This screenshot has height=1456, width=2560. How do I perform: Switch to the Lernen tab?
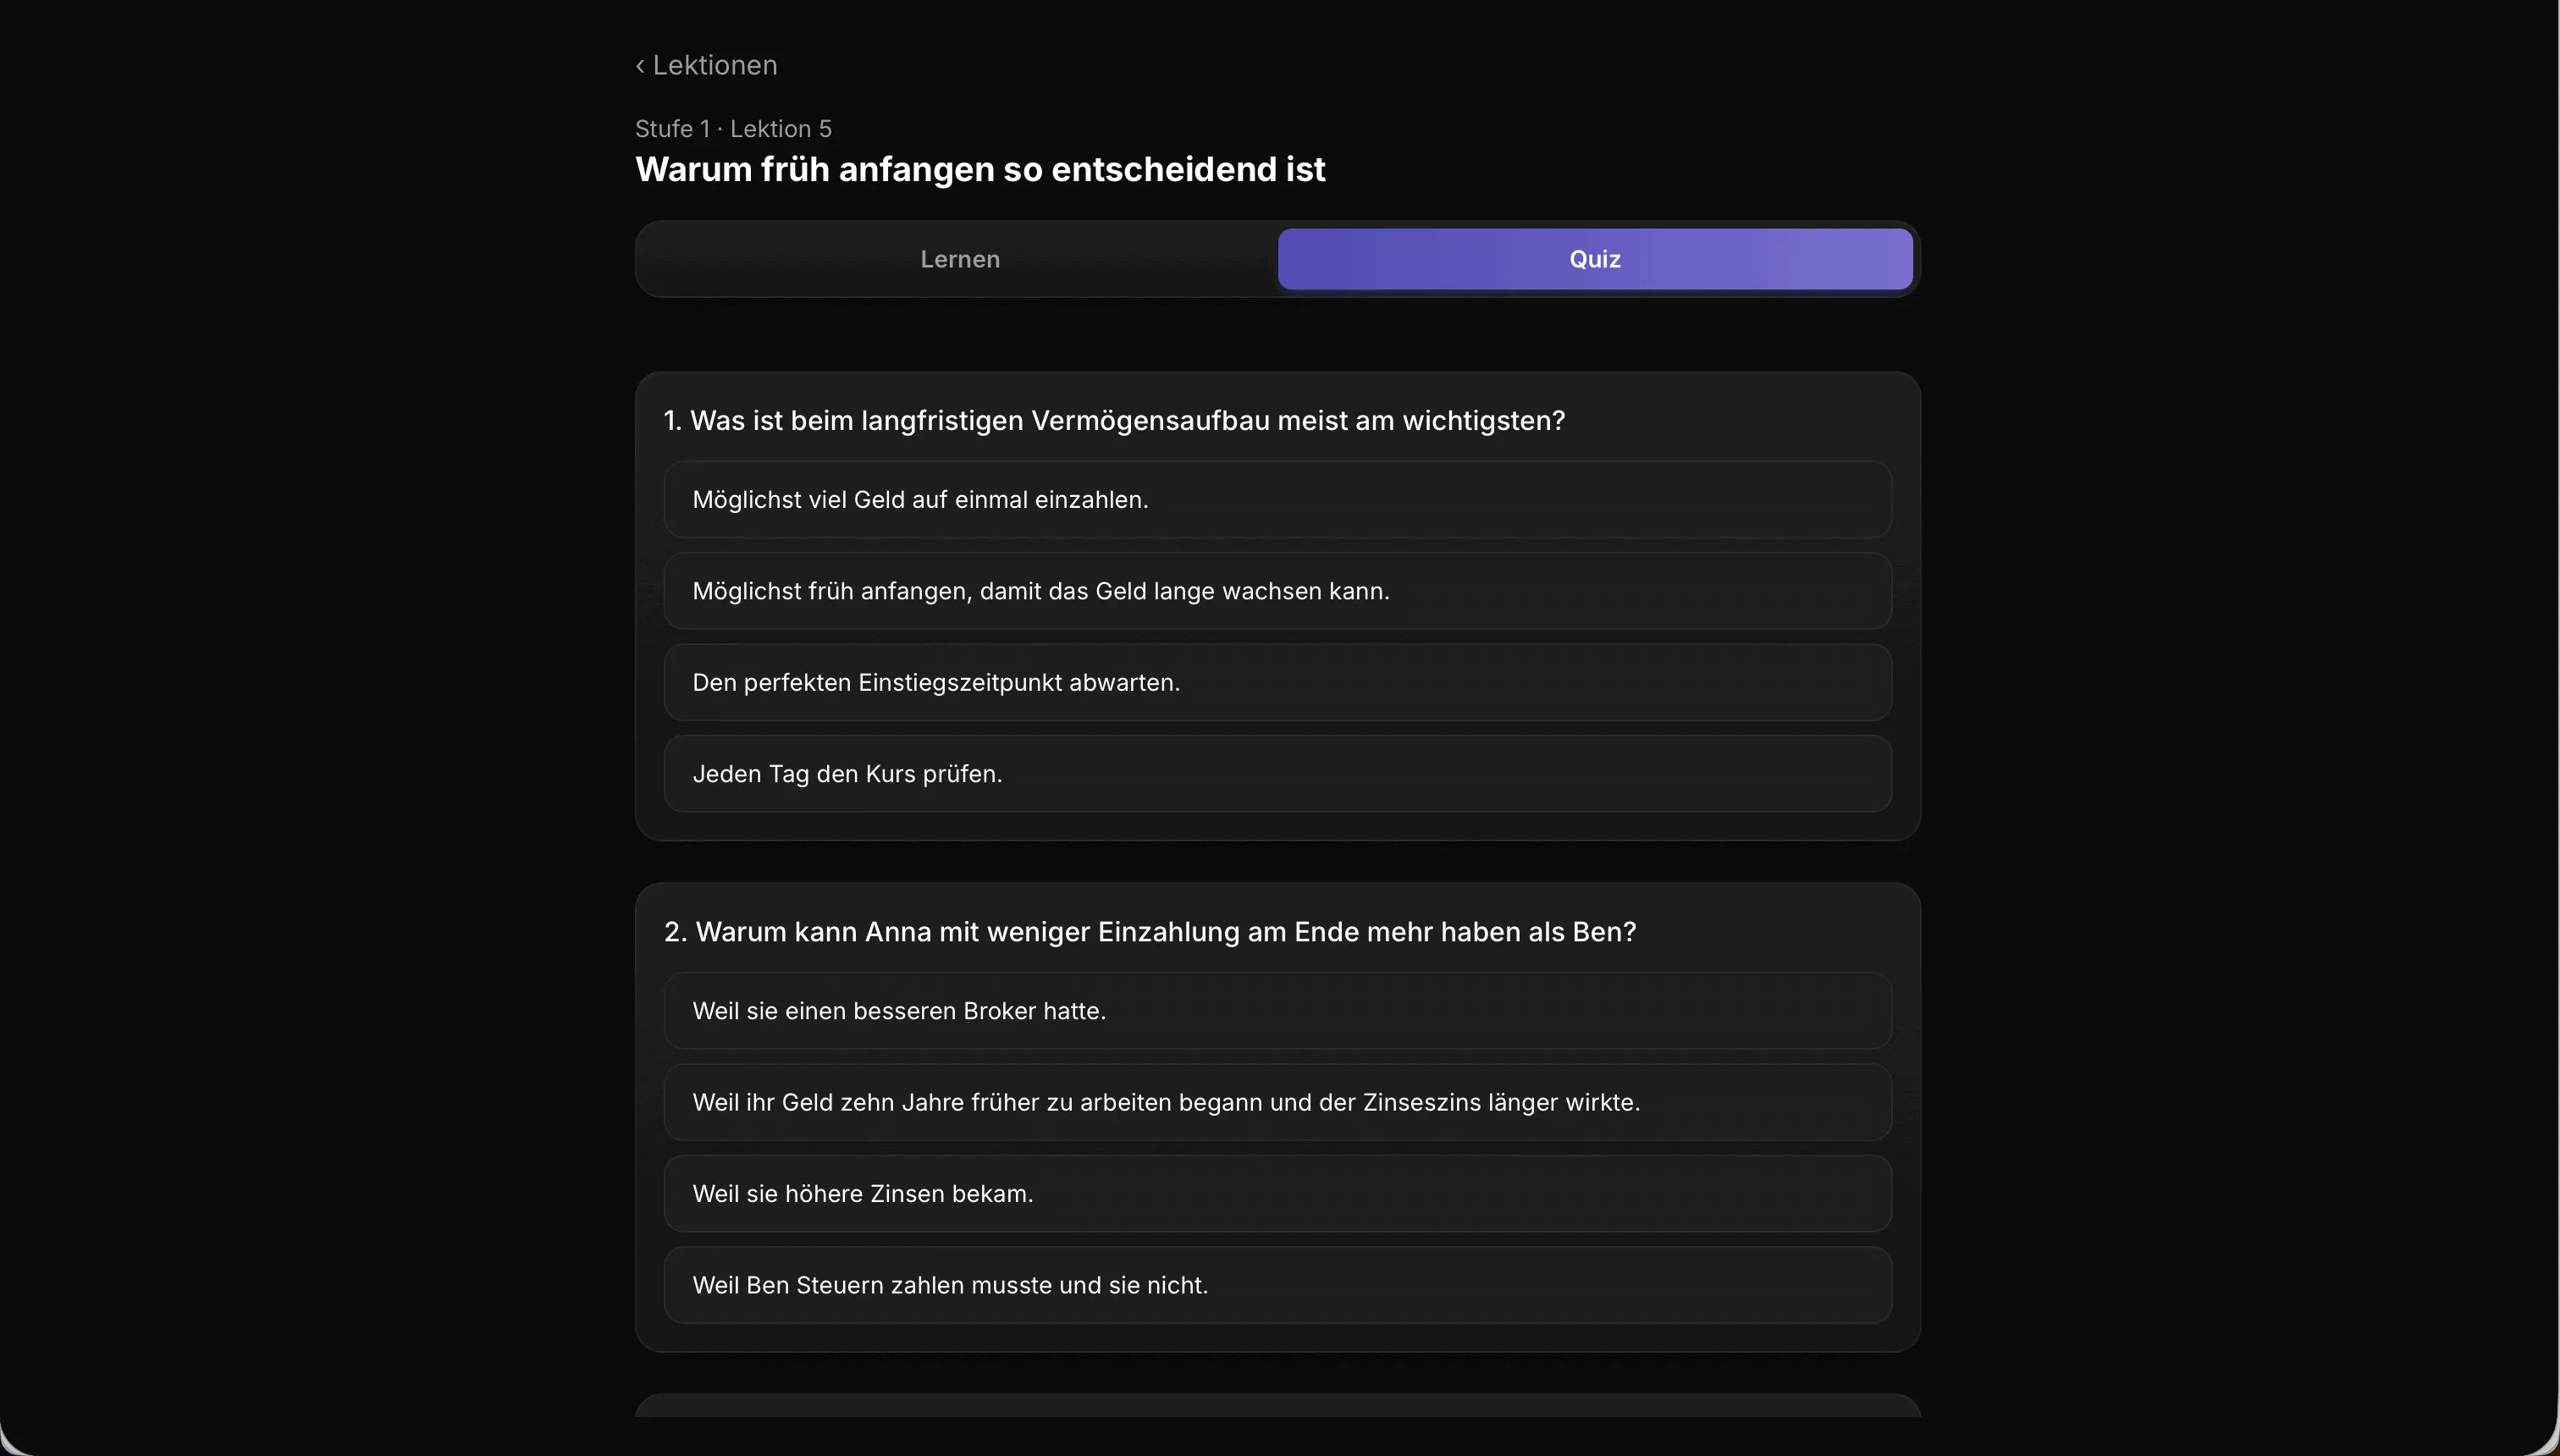coord(960,259)
